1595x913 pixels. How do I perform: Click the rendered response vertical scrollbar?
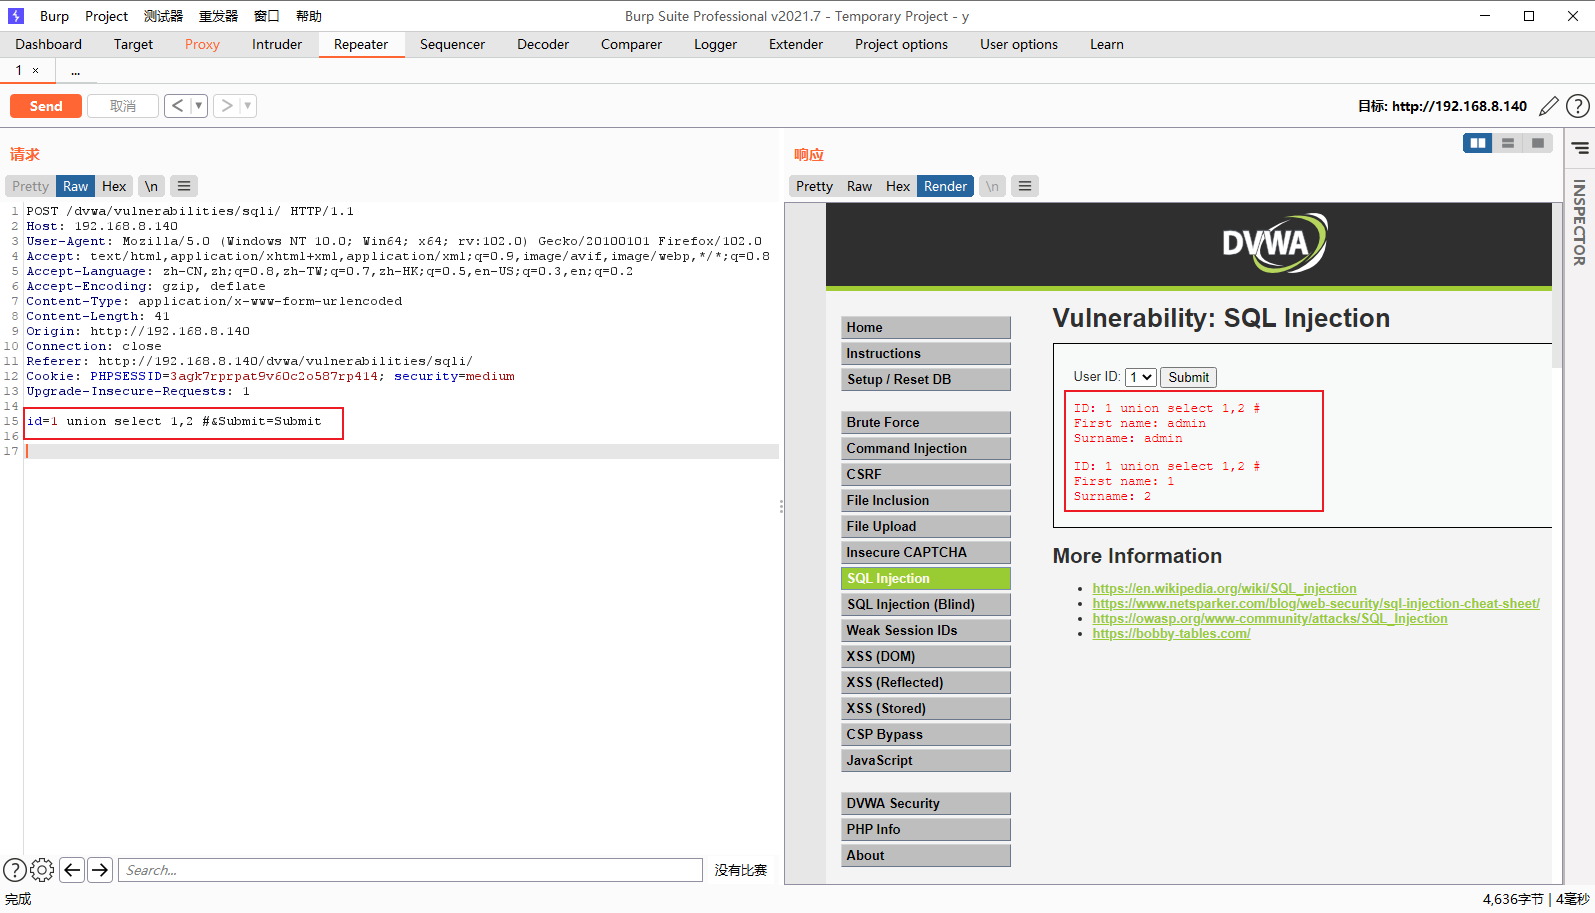[1557, 285]
